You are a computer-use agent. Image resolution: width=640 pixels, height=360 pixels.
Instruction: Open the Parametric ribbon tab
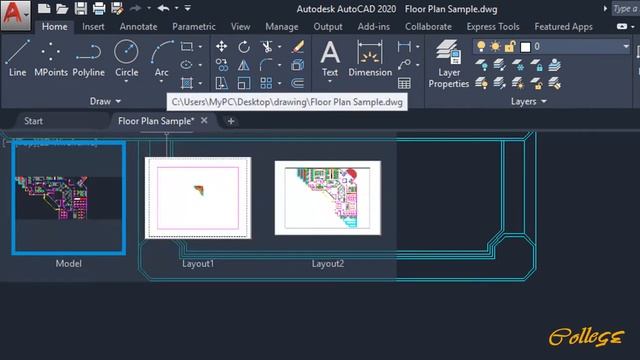click(x=194, y=27)
